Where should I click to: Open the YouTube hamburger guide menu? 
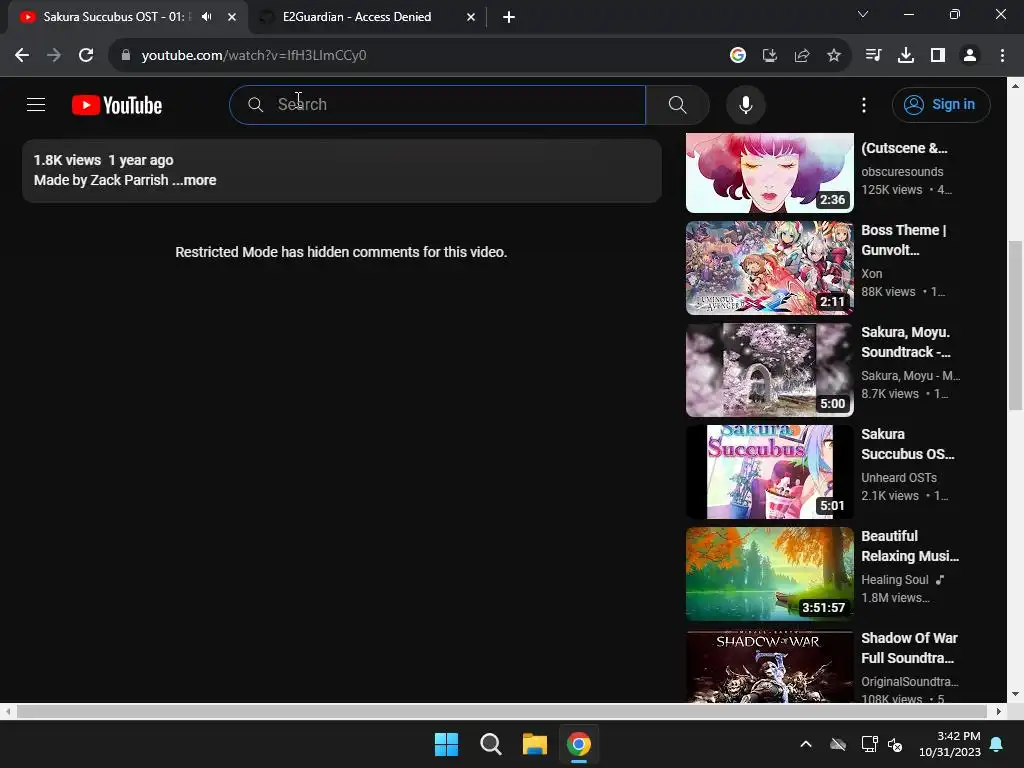point(36,104)
